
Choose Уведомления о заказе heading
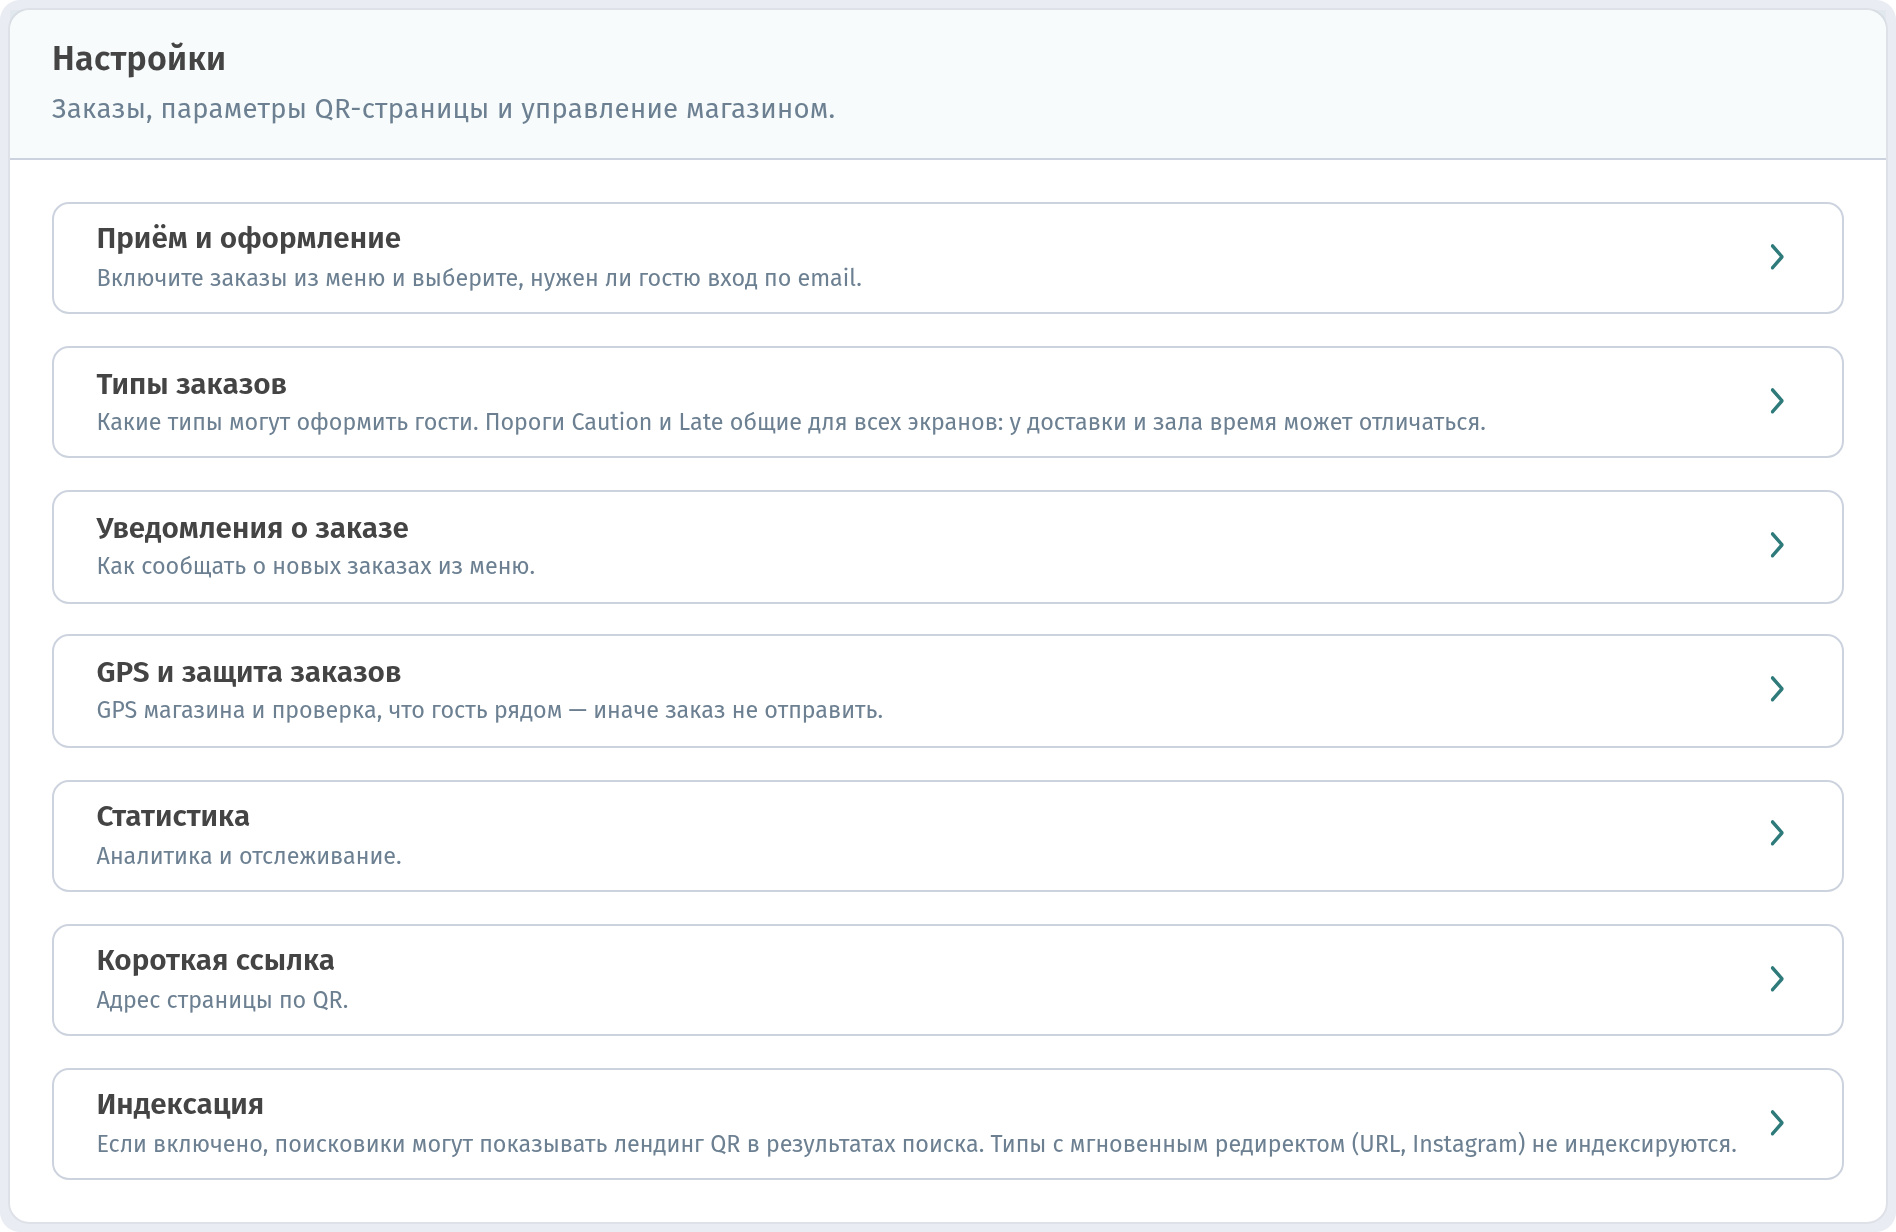pyautogui.click(x=252, y=528)
